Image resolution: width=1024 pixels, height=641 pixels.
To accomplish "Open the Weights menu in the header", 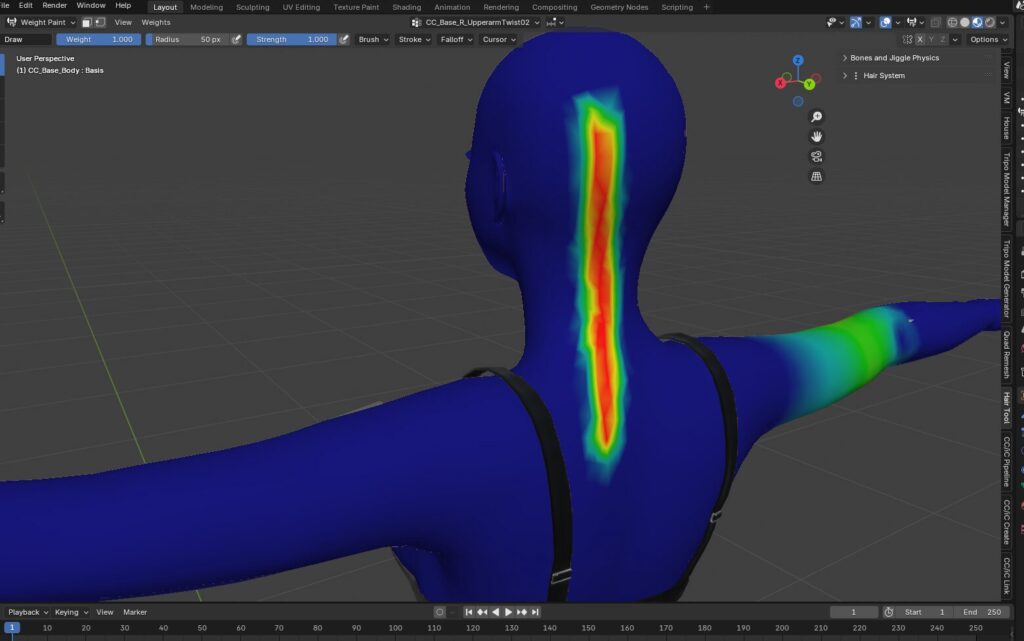I will point(155,22).
